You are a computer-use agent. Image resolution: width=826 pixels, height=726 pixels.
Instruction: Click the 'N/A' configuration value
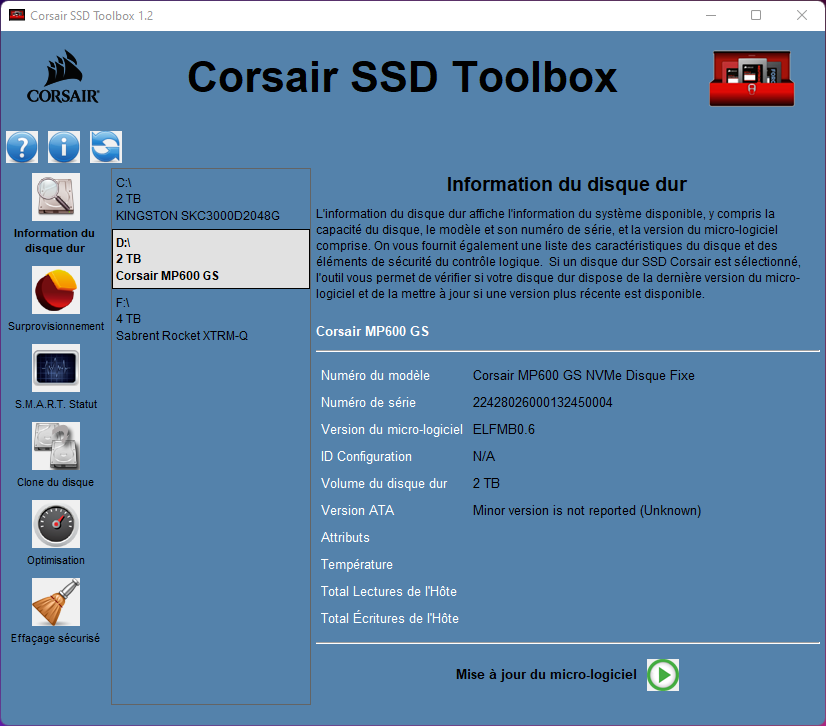(x=484, y=456)
